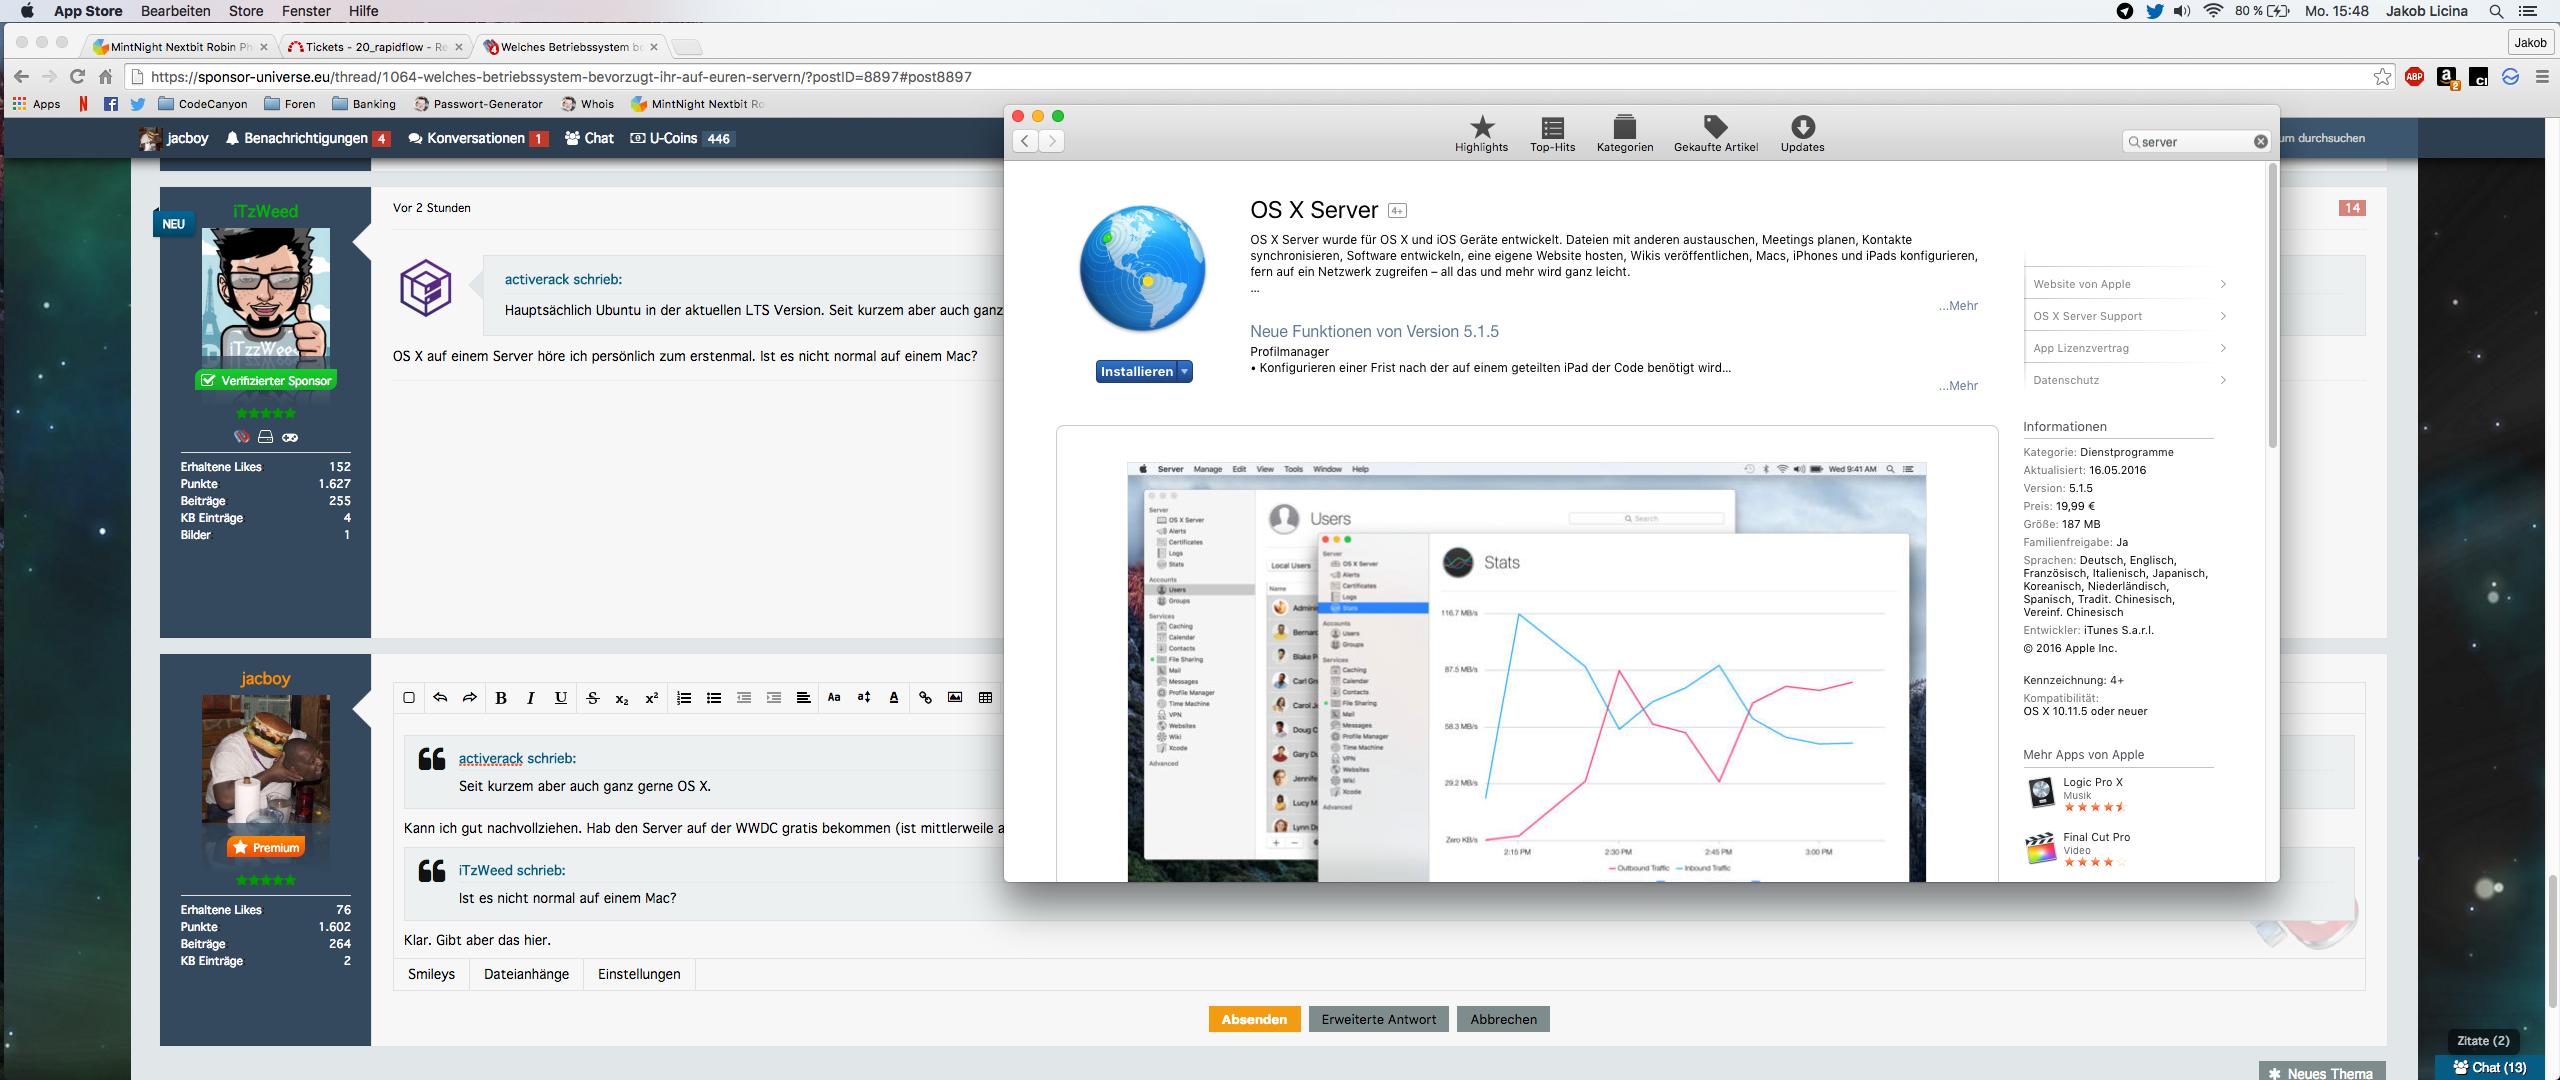Viewport: 2560px width, 1080px height.
Task: Toggle strikethrough formatting in reply editor
Action: (x=592, y=698)
